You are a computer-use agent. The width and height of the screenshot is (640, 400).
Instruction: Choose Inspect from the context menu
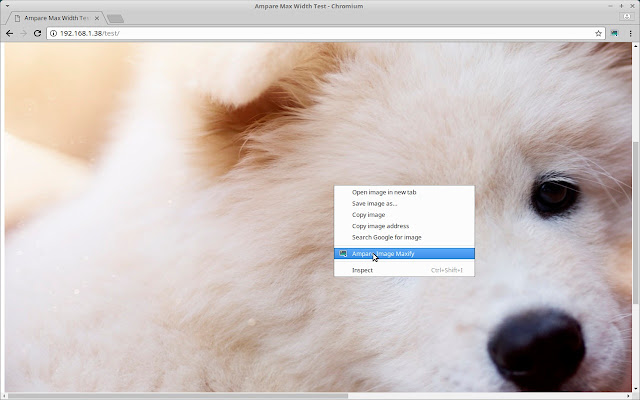[x=404, y=270]
